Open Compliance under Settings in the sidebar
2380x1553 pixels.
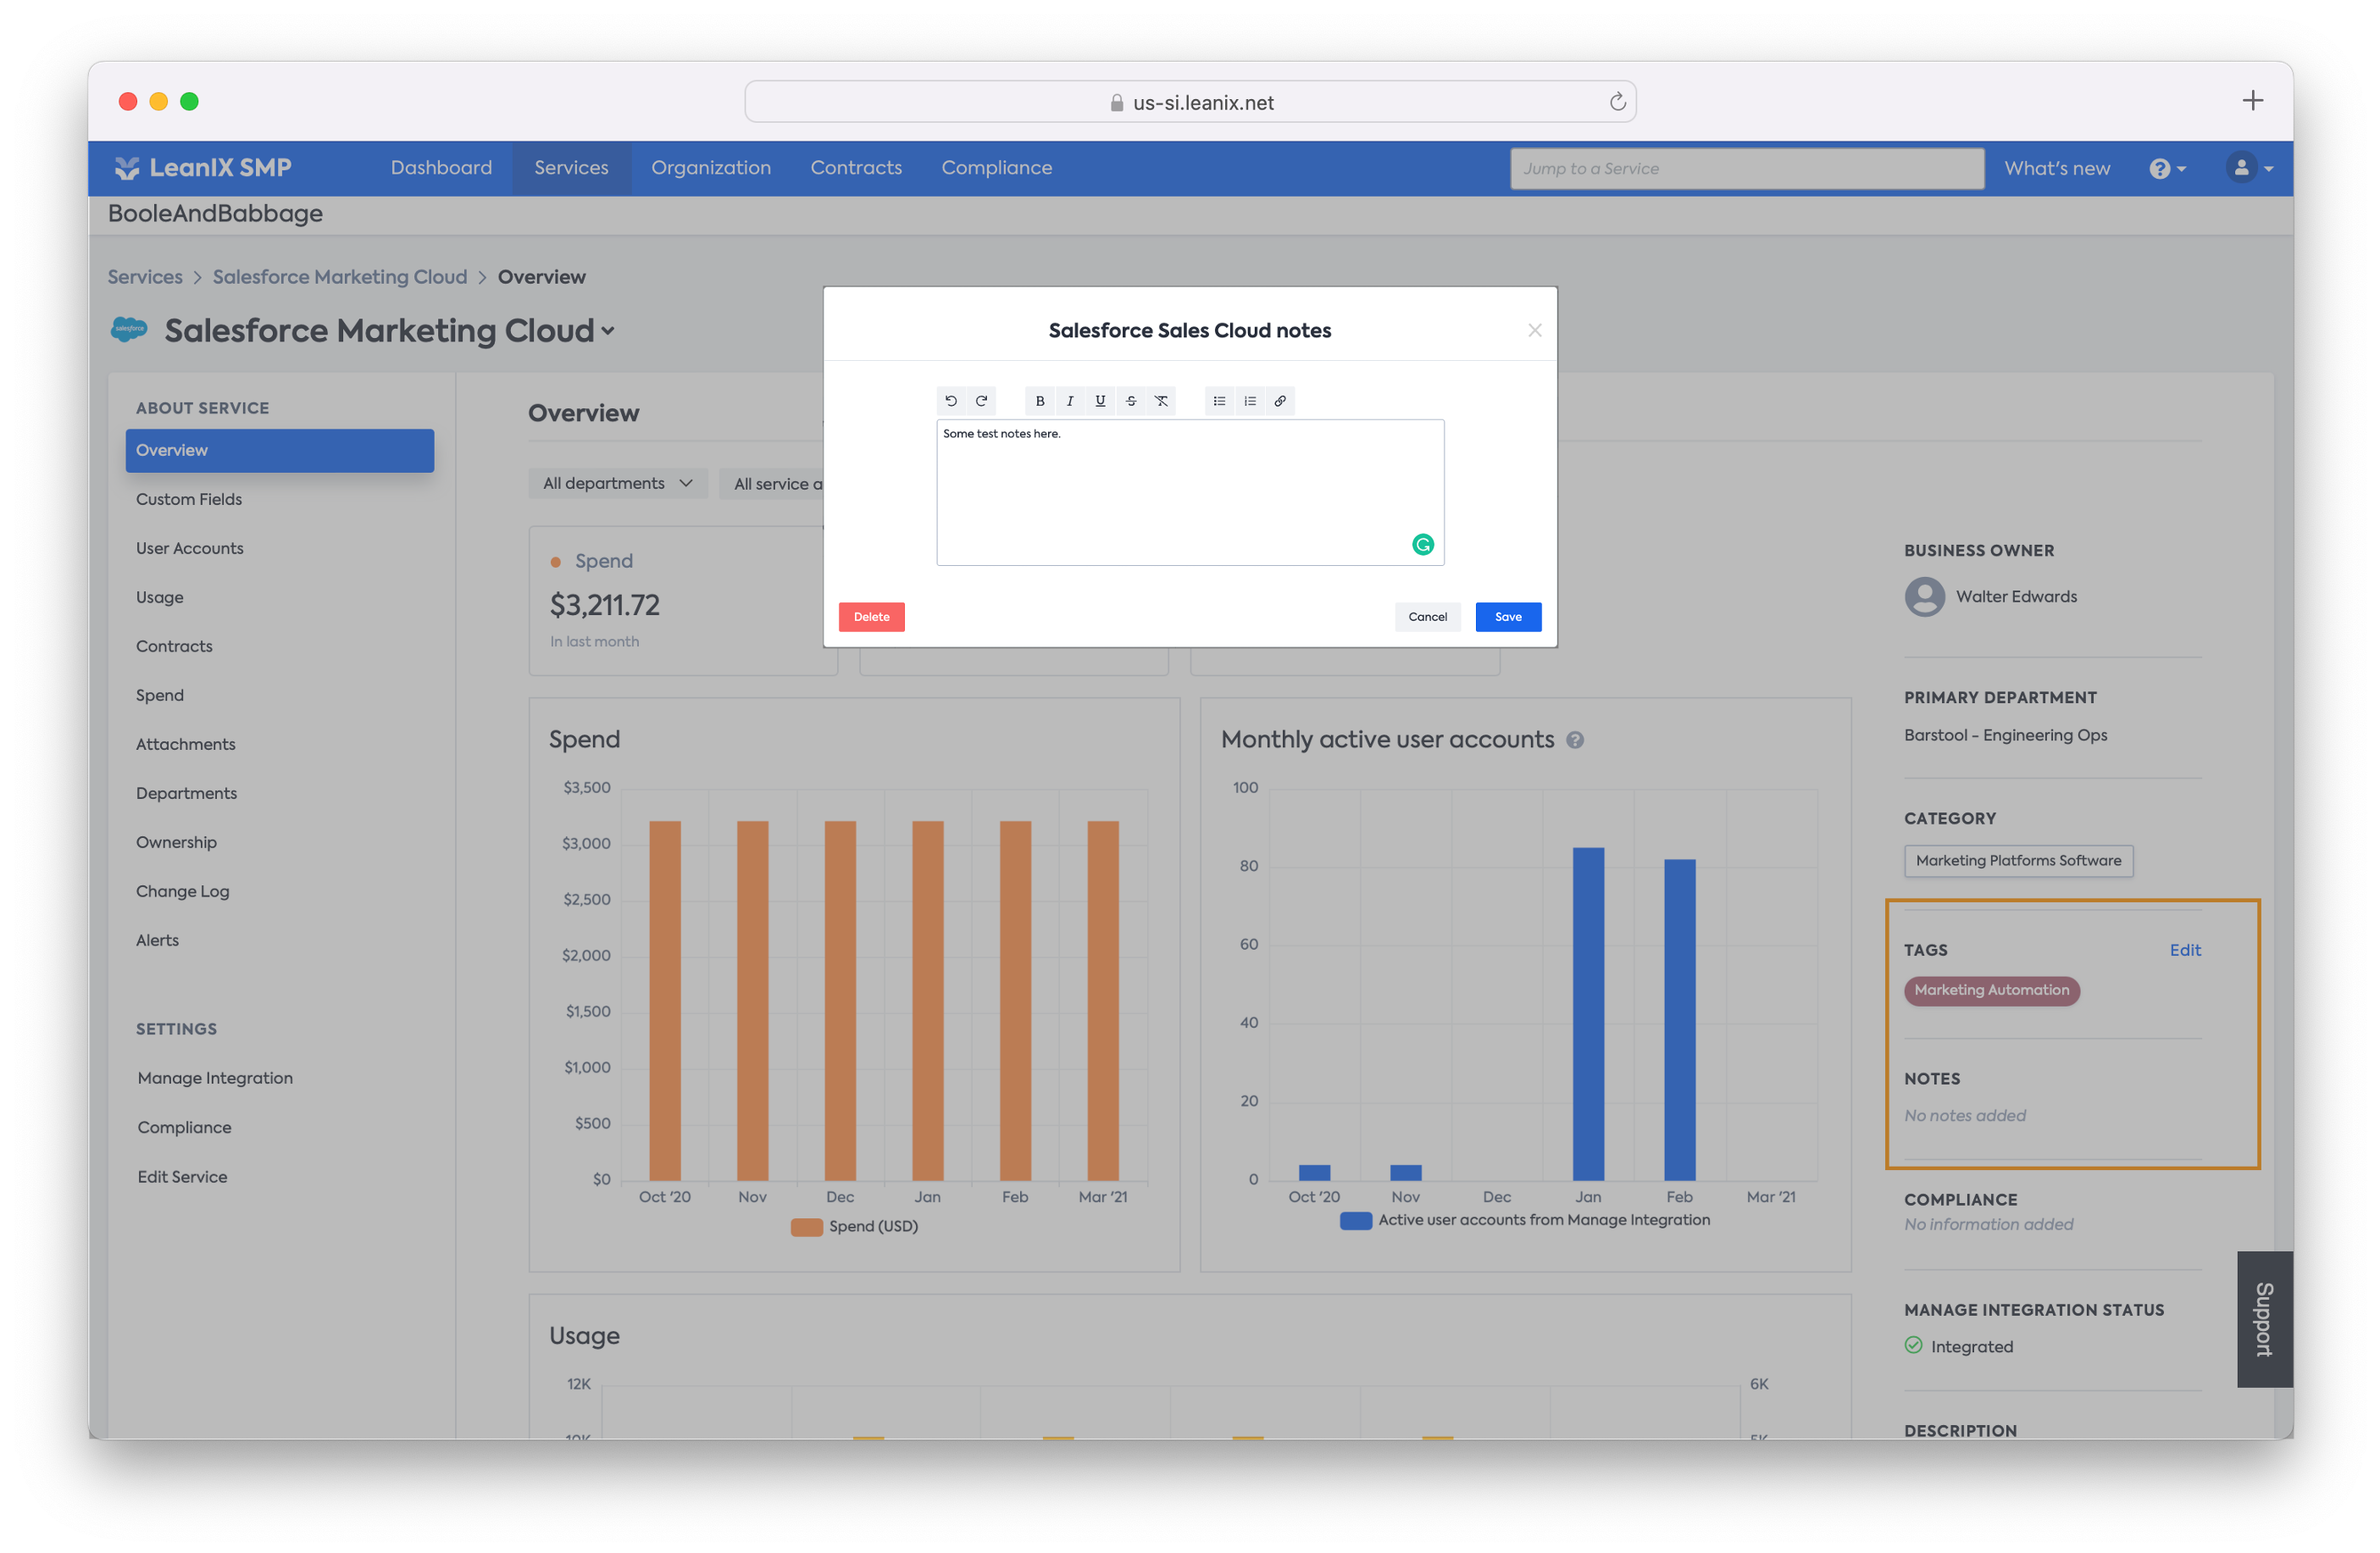coord(184,1127)
